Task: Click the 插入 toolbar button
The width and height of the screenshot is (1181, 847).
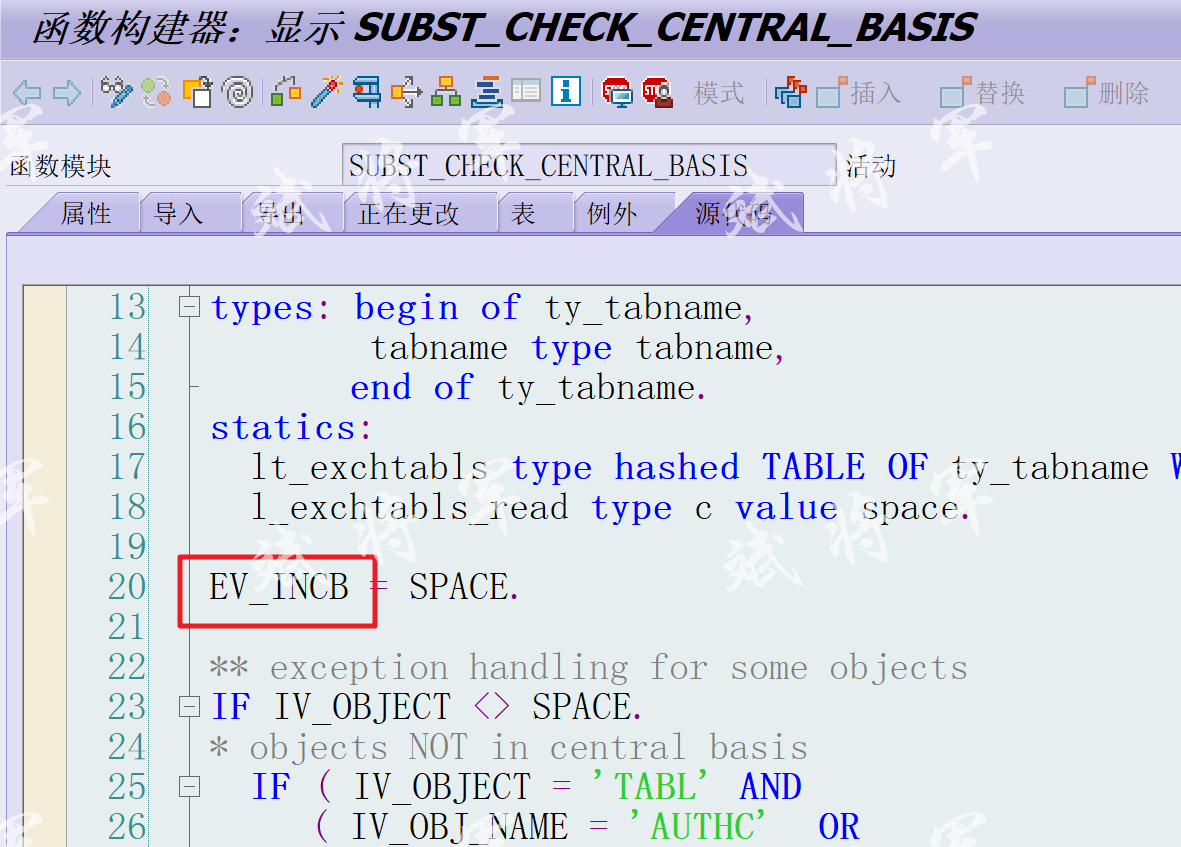Action: click(x=859, y=93)
